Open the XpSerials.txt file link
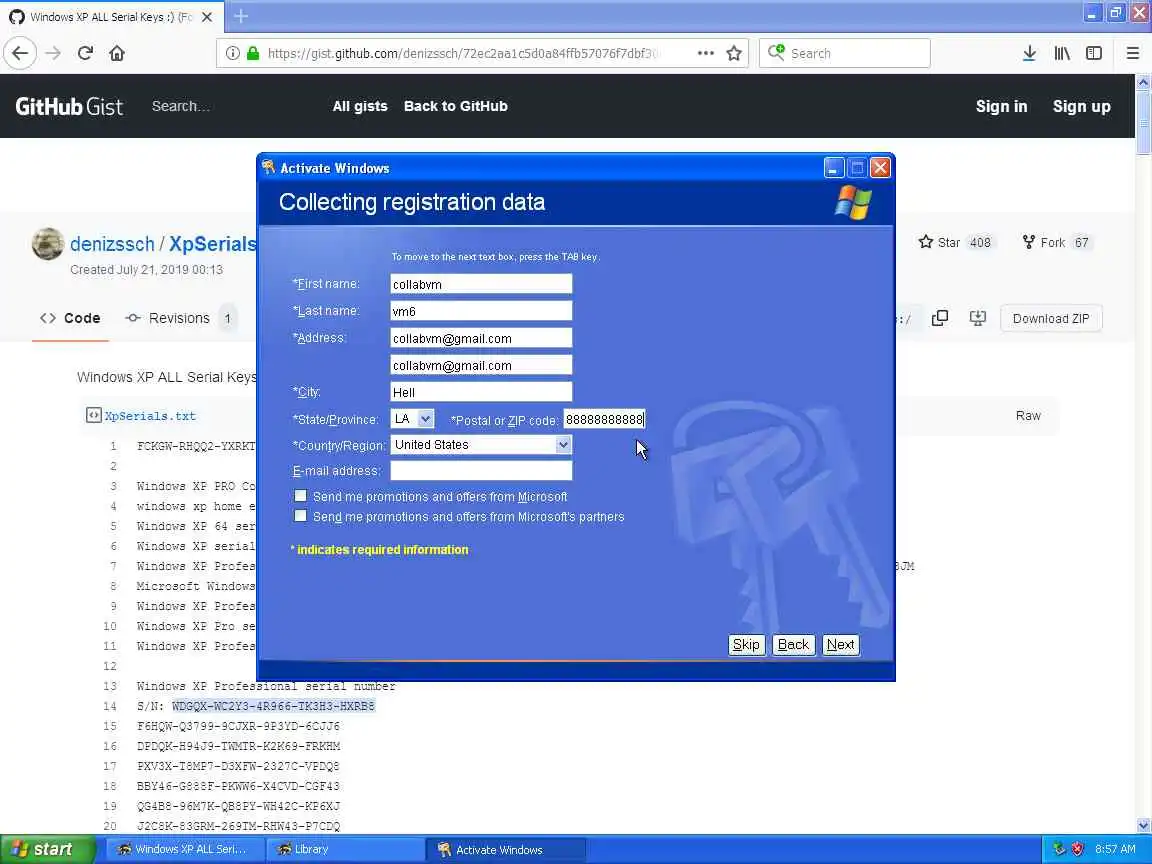This screenshot has height=864, width=1152. pyautogui.click(x=150, y=416)
